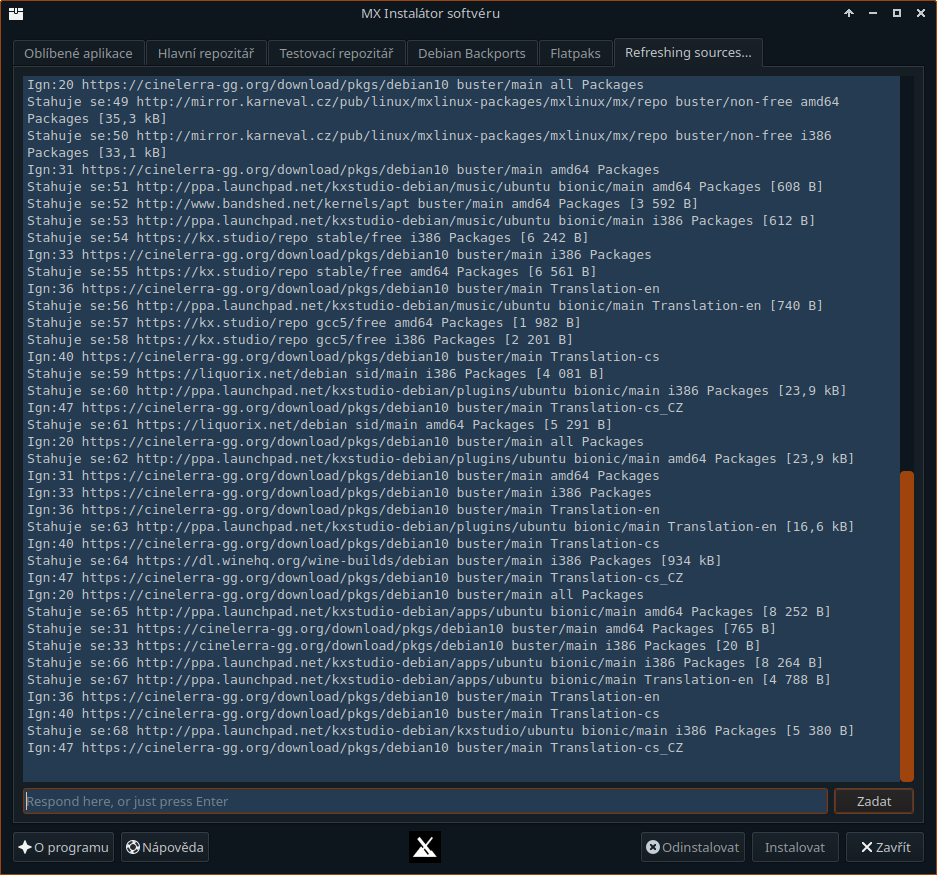
Task: Click the O programu button
Action: [x=63, y=847]
